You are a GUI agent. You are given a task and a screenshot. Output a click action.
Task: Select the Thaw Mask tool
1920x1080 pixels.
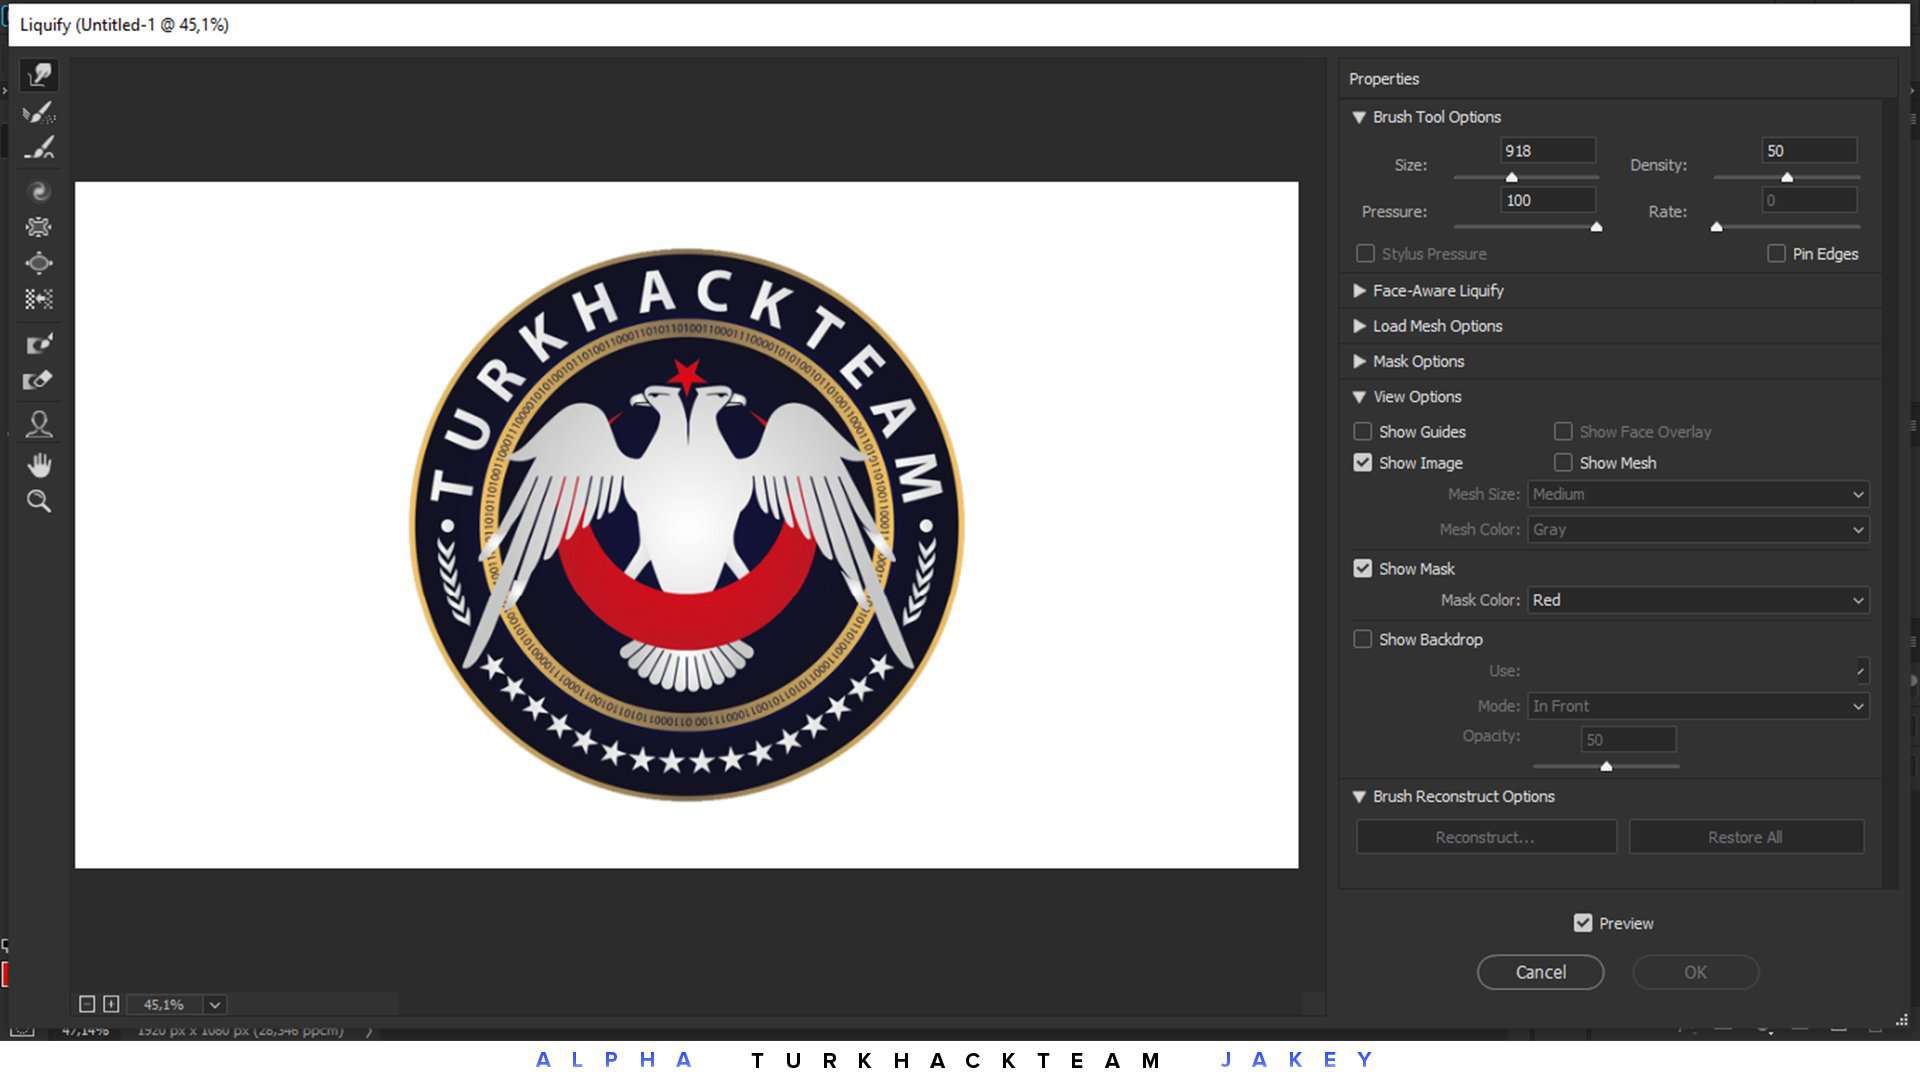point(39,380)
